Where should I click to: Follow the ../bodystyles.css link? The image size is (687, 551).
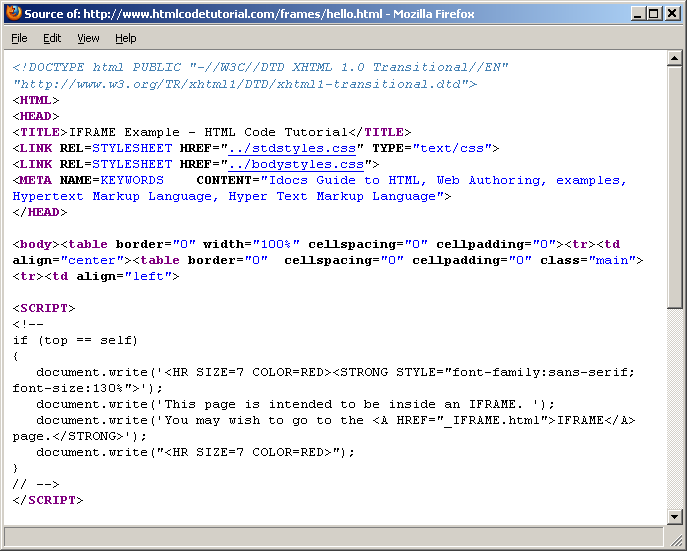point(296,165)
